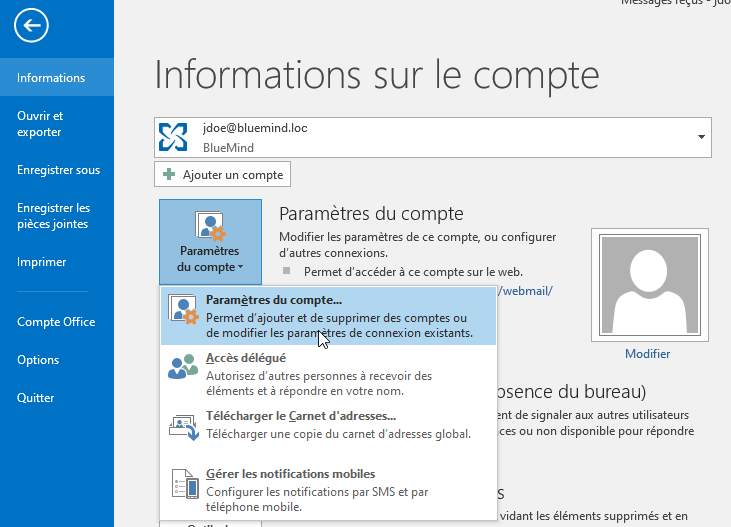
Task: Open Compte Office in the sidebar
Action: (57, 322)
